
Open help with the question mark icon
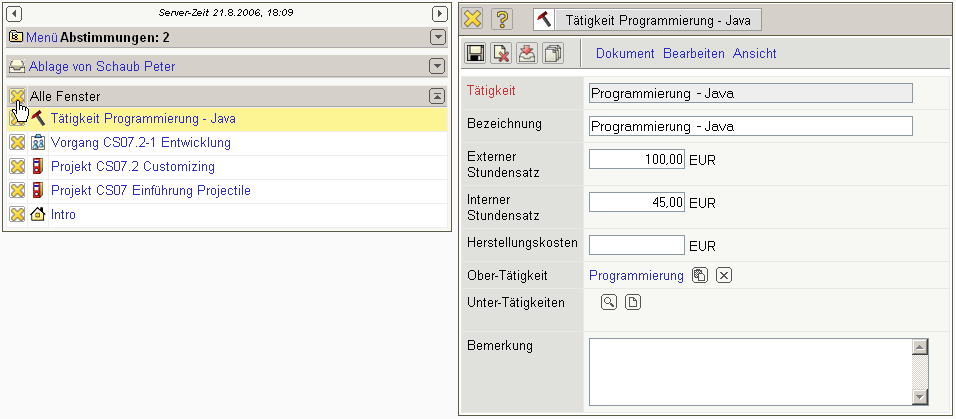click(x=502, y=19)
